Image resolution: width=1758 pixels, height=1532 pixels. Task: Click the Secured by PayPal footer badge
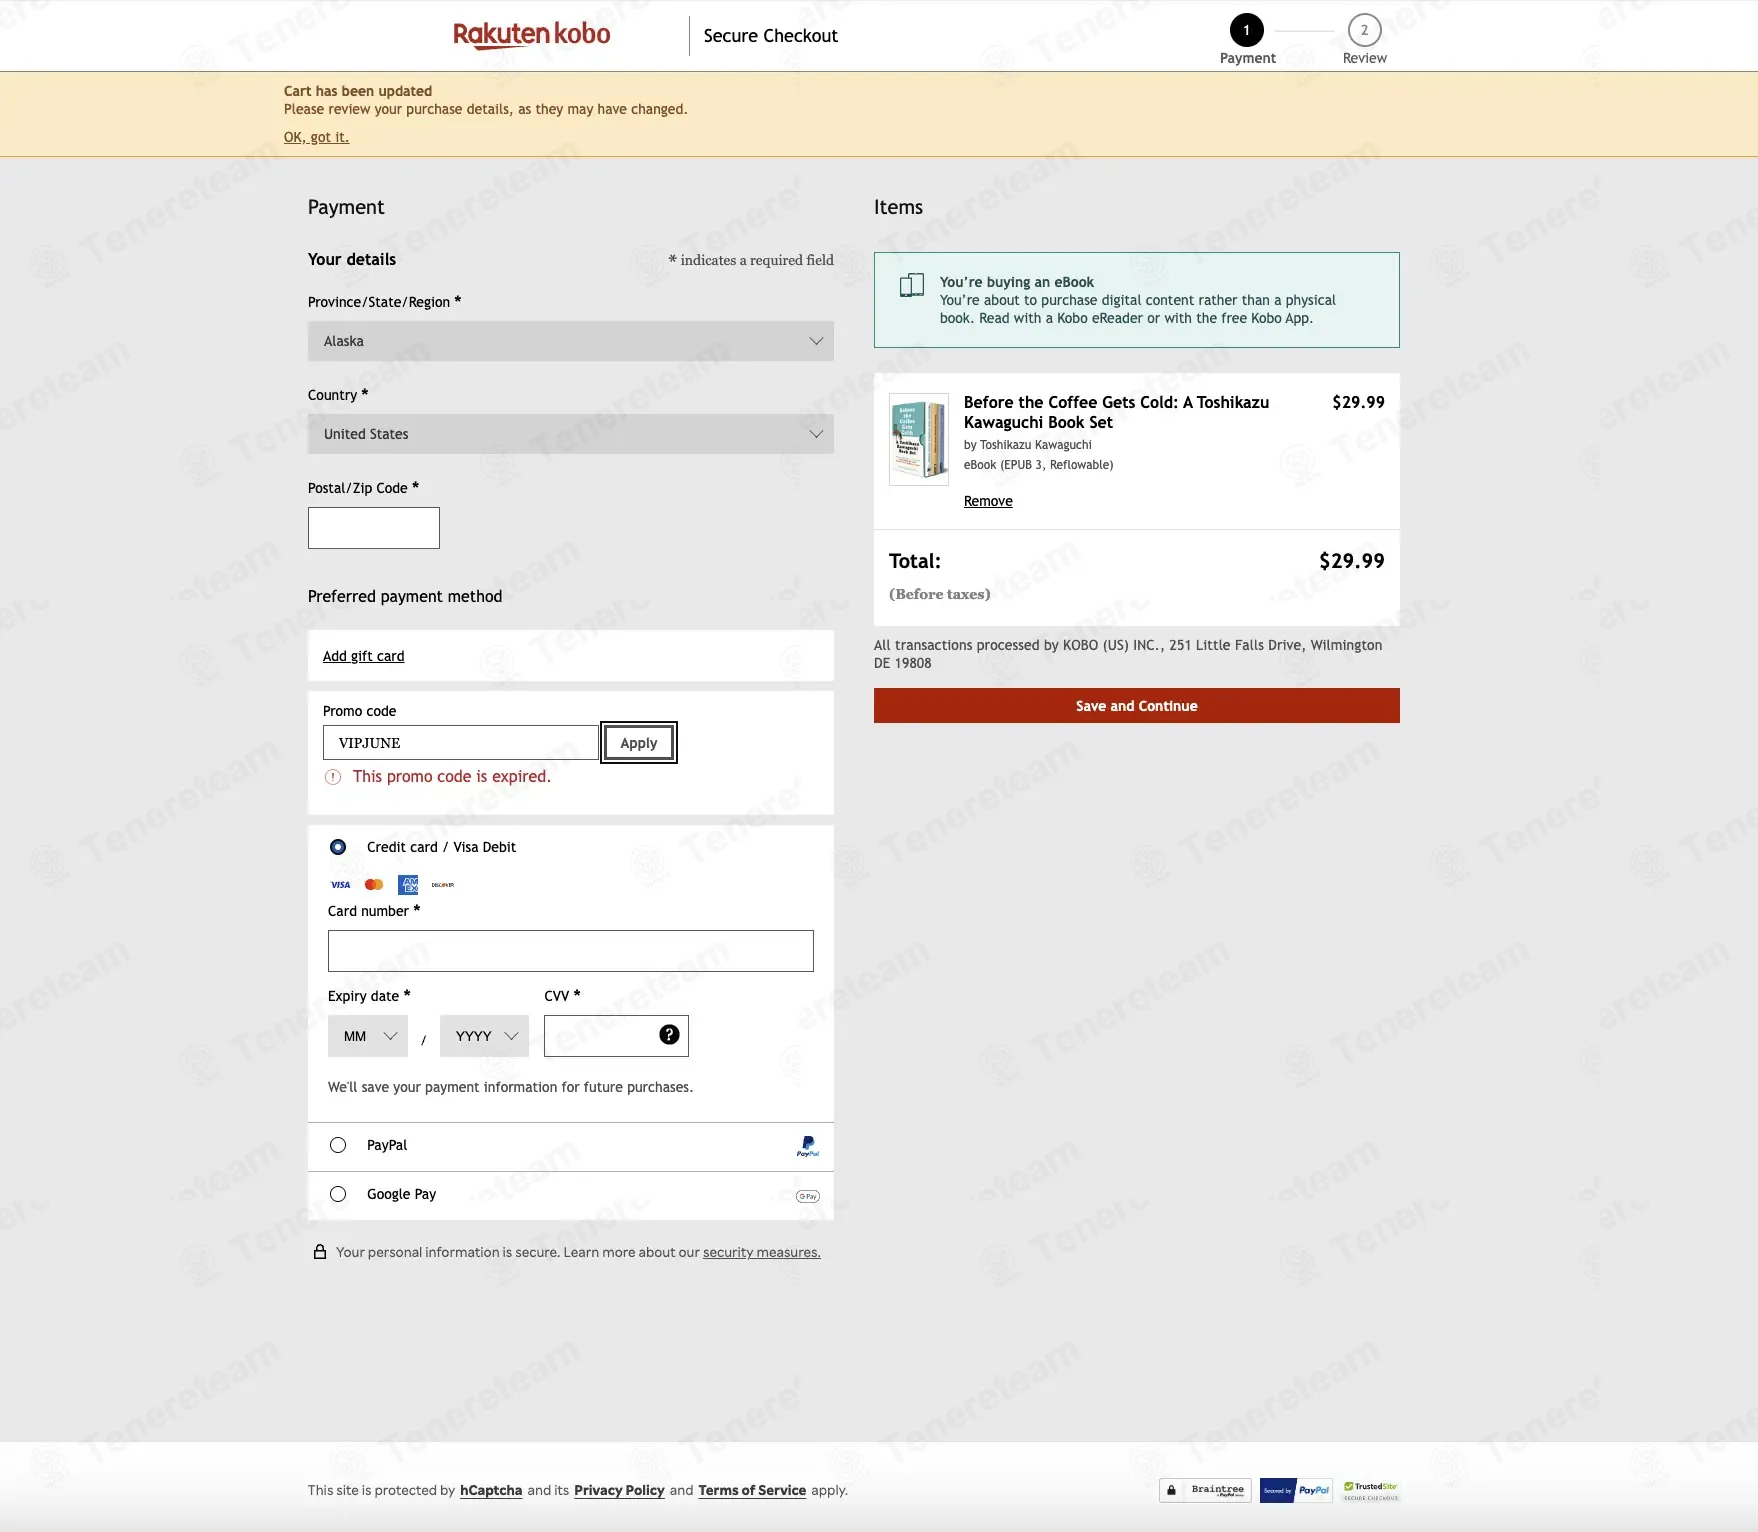click(x=1296, y=1490)
